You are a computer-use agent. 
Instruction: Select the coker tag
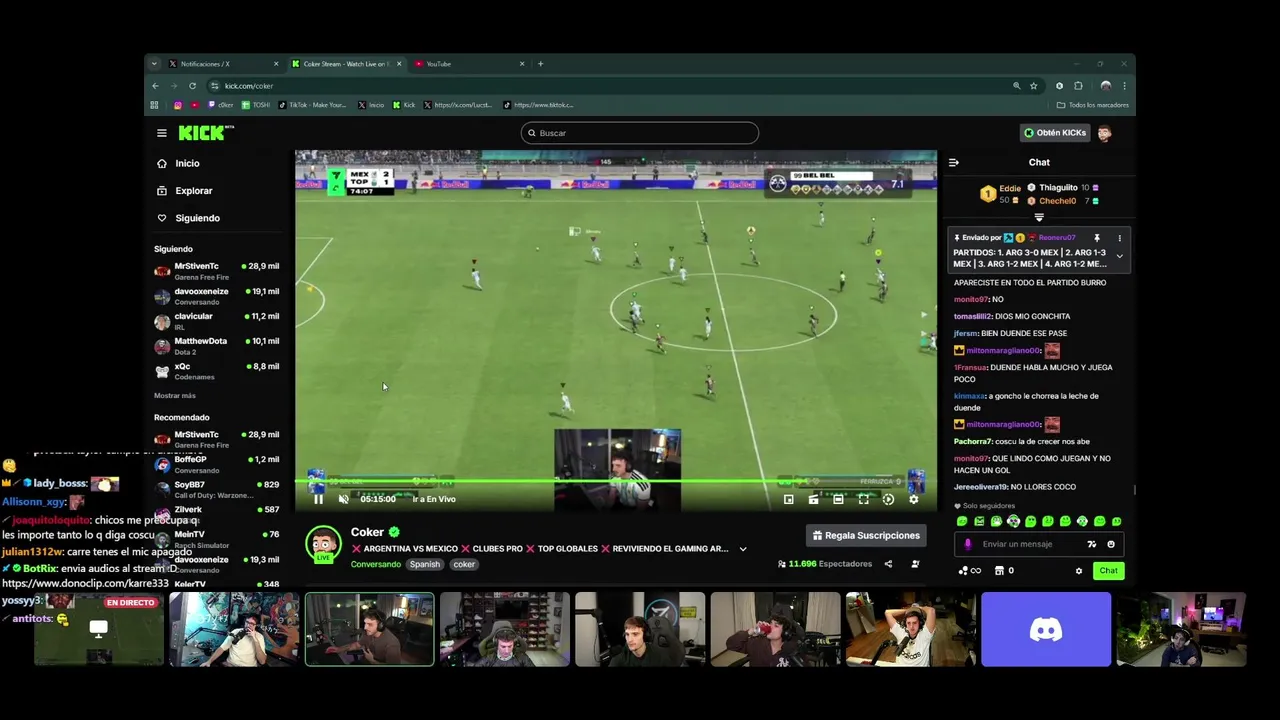tap(464, 564)
